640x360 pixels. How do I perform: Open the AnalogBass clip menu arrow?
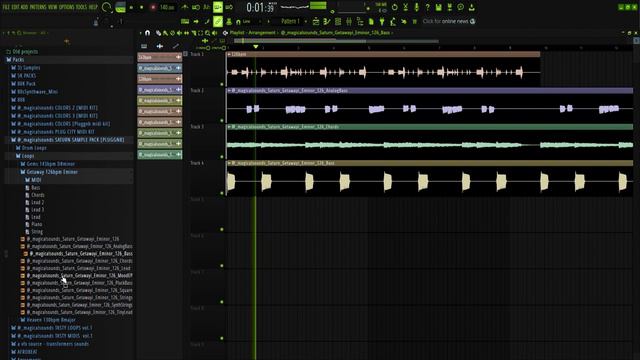[x=229, y=90]
